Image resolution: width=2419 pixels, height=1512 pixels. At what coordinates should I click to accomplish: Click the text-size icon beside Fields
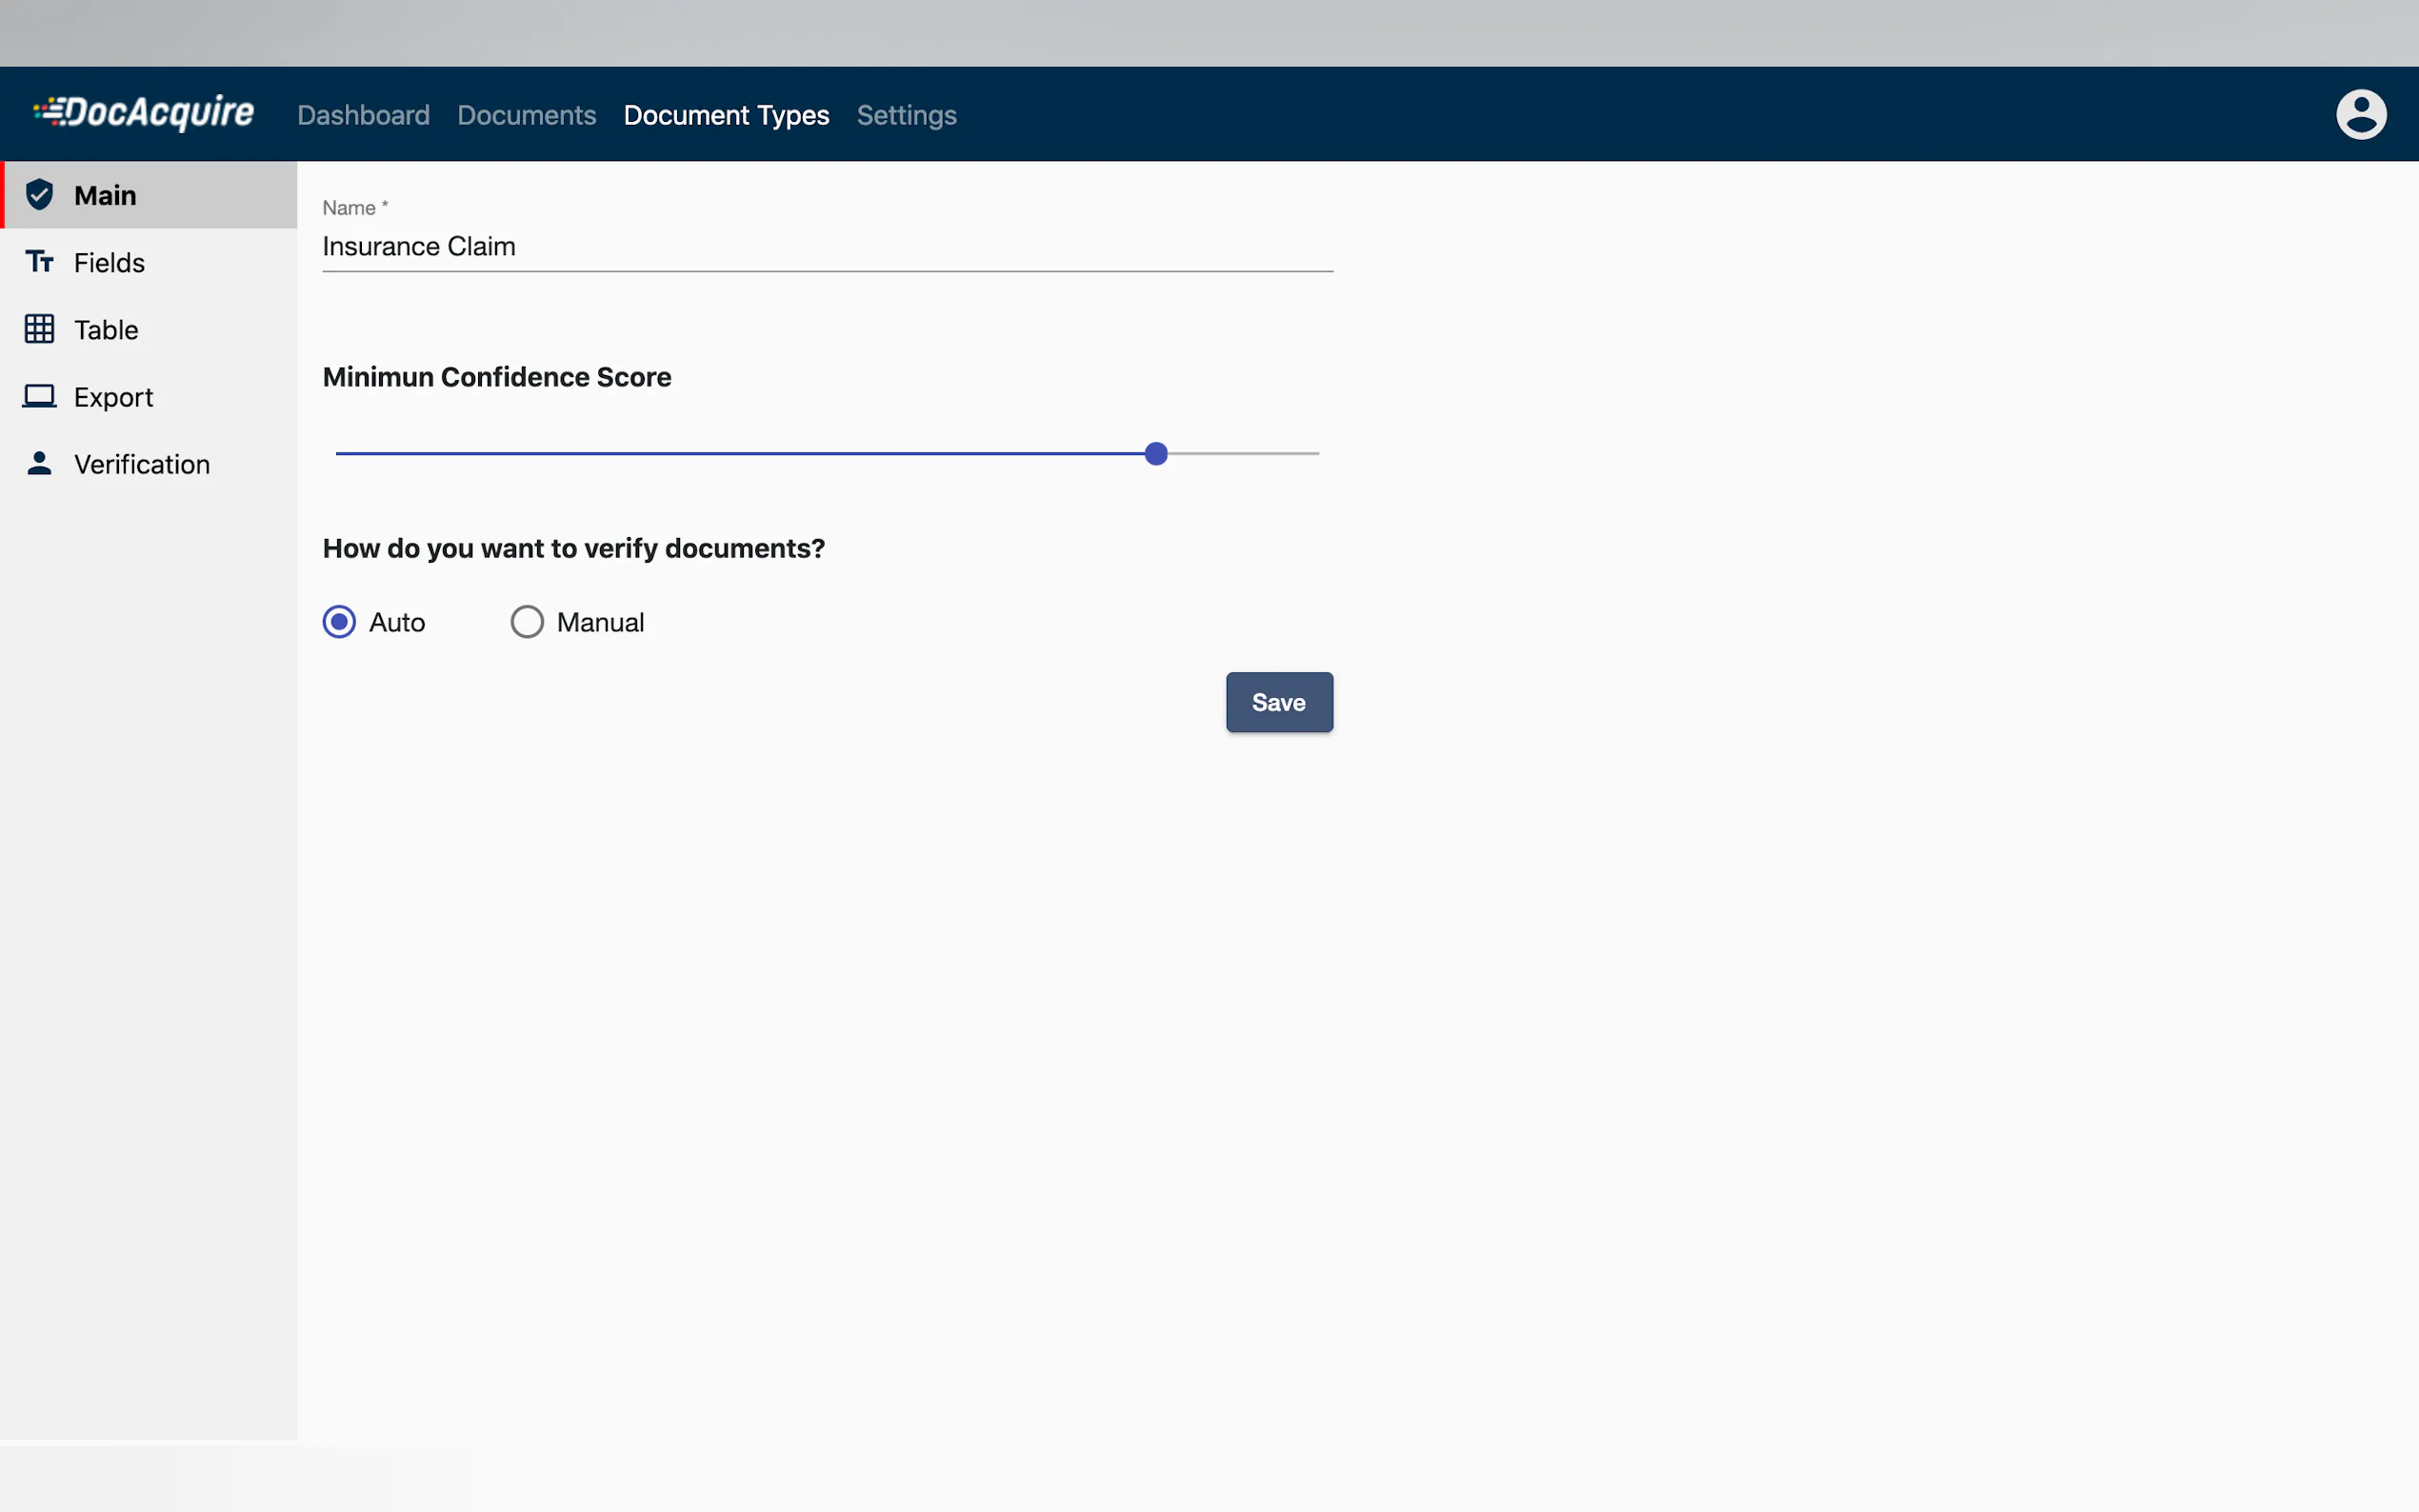click(39, 262)
